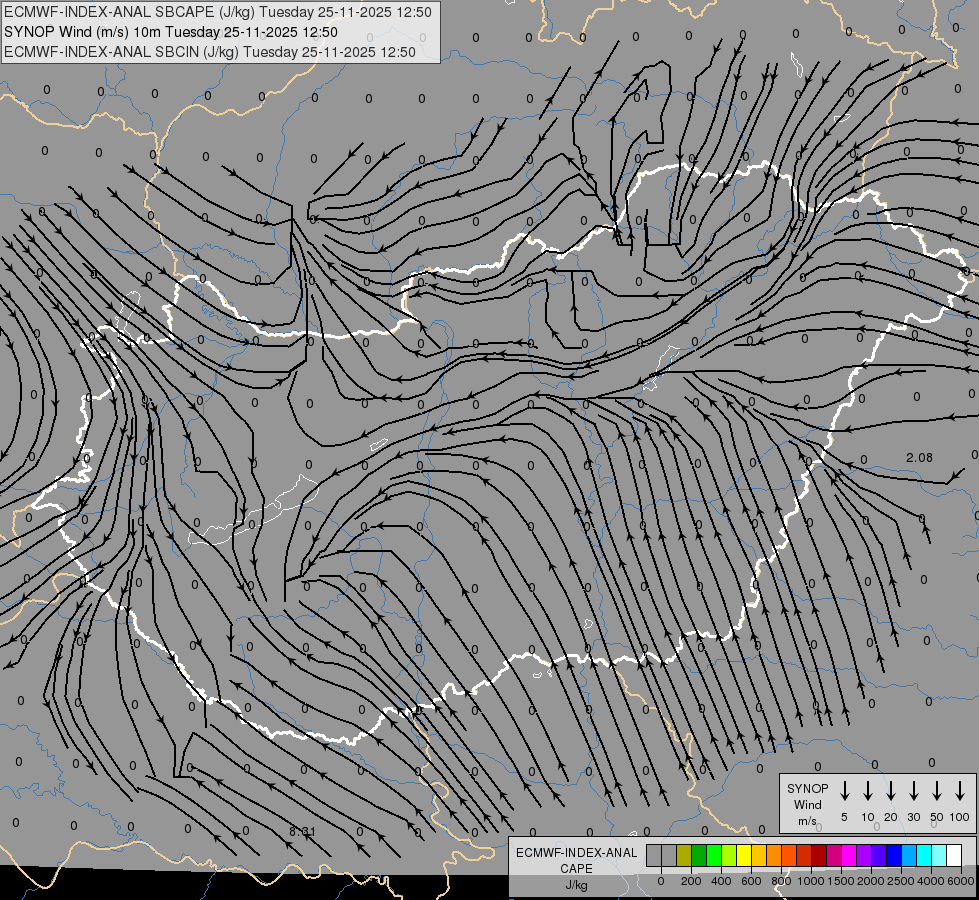Image resolution: width=979 pixels, height=900 pixels.
Task: Click the ECMWF-INDEX-ANAL label in CAPE legend
Action: pyautogui.click(x=576, y=853)
